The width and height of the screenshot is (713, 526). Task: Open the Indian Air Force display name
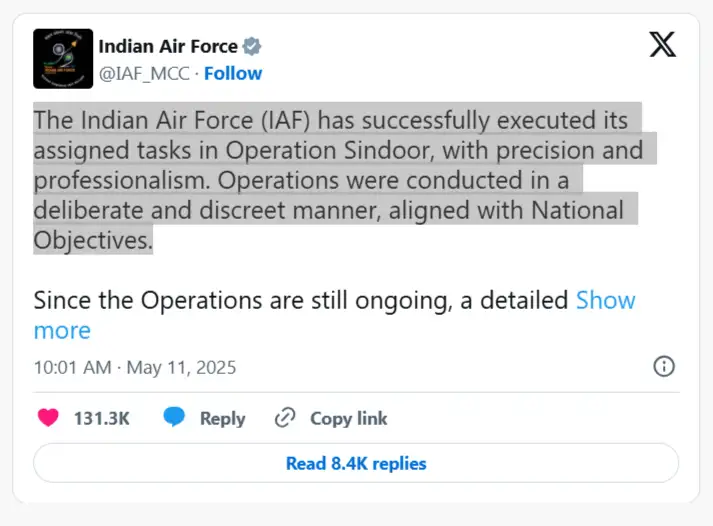[168, 46]
